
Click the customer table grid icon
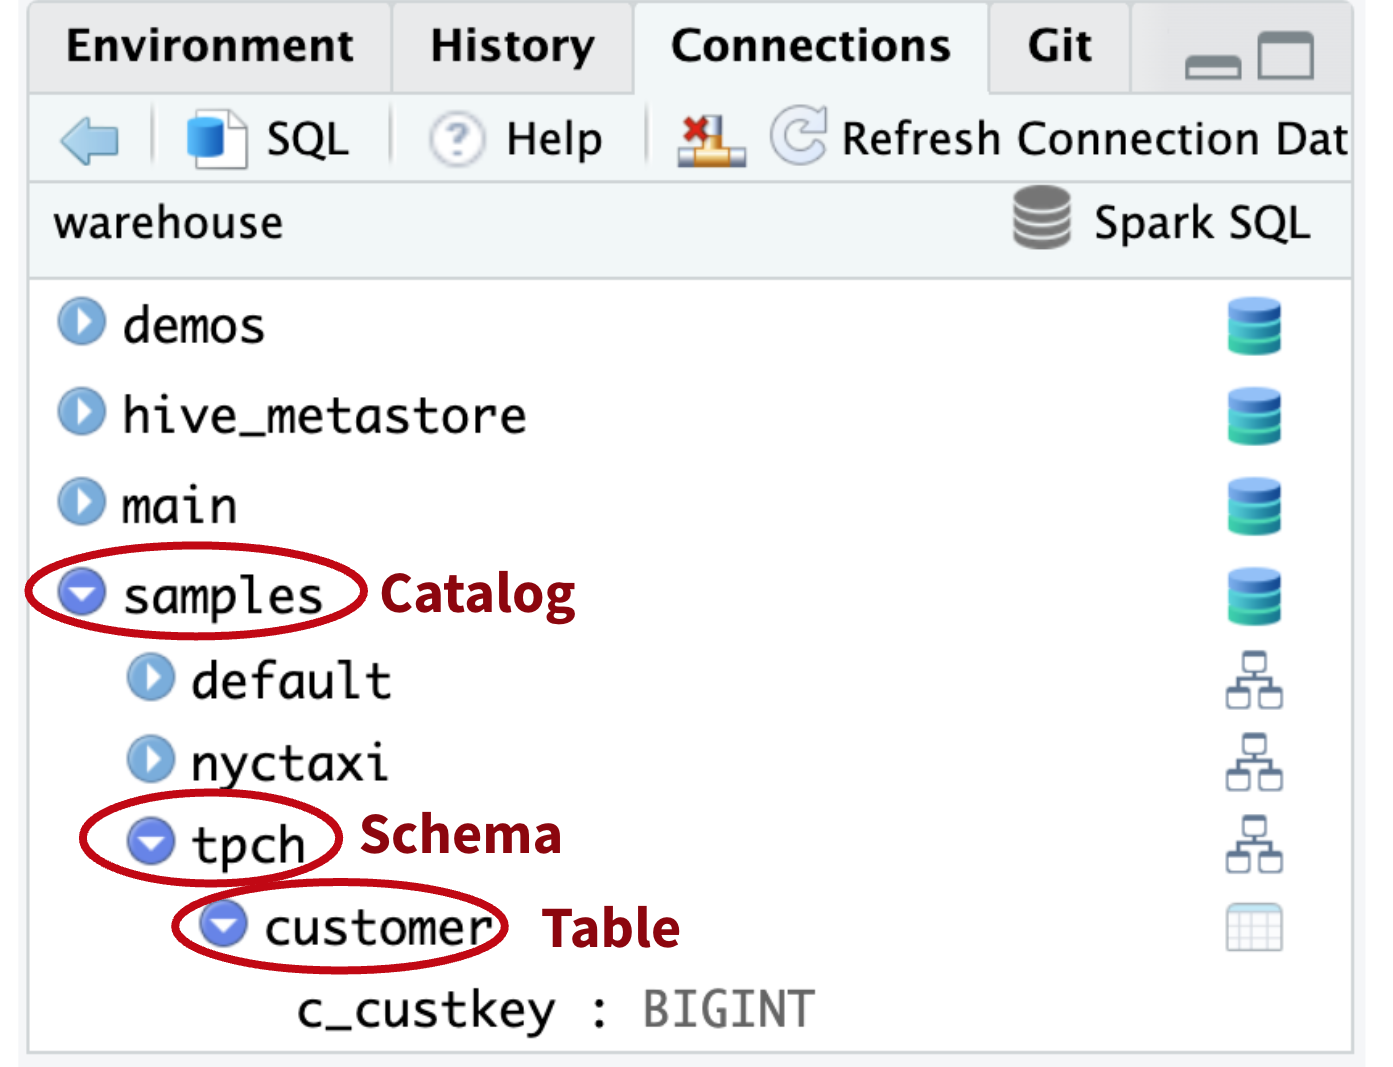click(x=1254, y=927)
